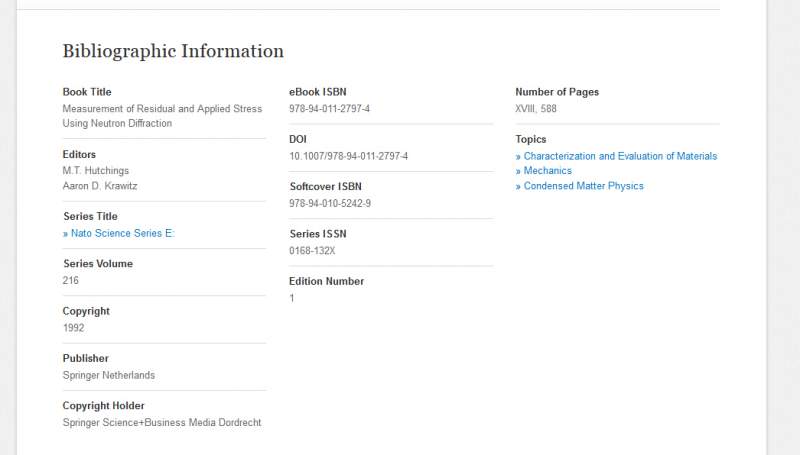Click copyright holder Springer Science+Business Media Dordrecht

pyautogui.click(x=162, y=423)
